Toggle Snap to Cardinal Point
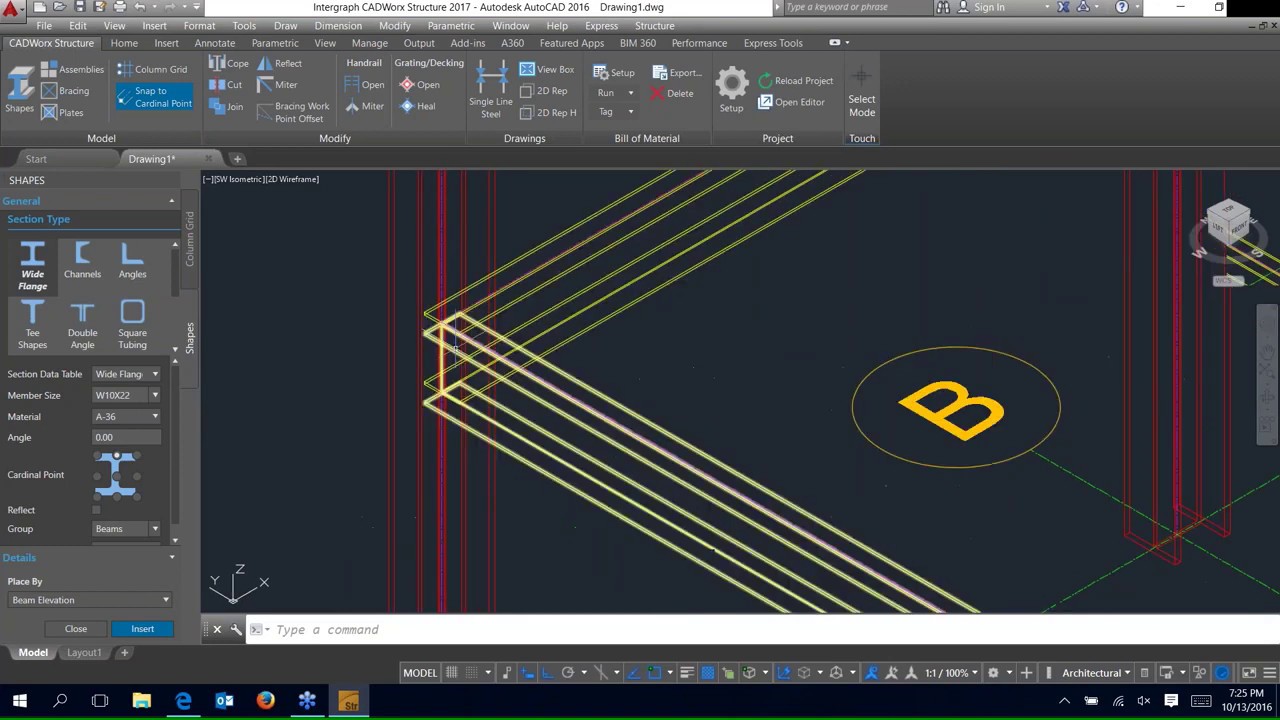The height and width of the screenshot is (720, 1280). pyautogui.click(x=154, y=97)
